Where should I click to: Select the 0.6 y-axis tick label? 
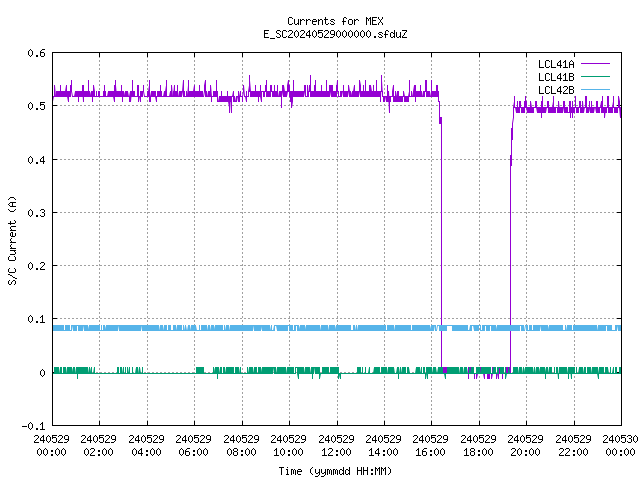click(x=36, y=53)
